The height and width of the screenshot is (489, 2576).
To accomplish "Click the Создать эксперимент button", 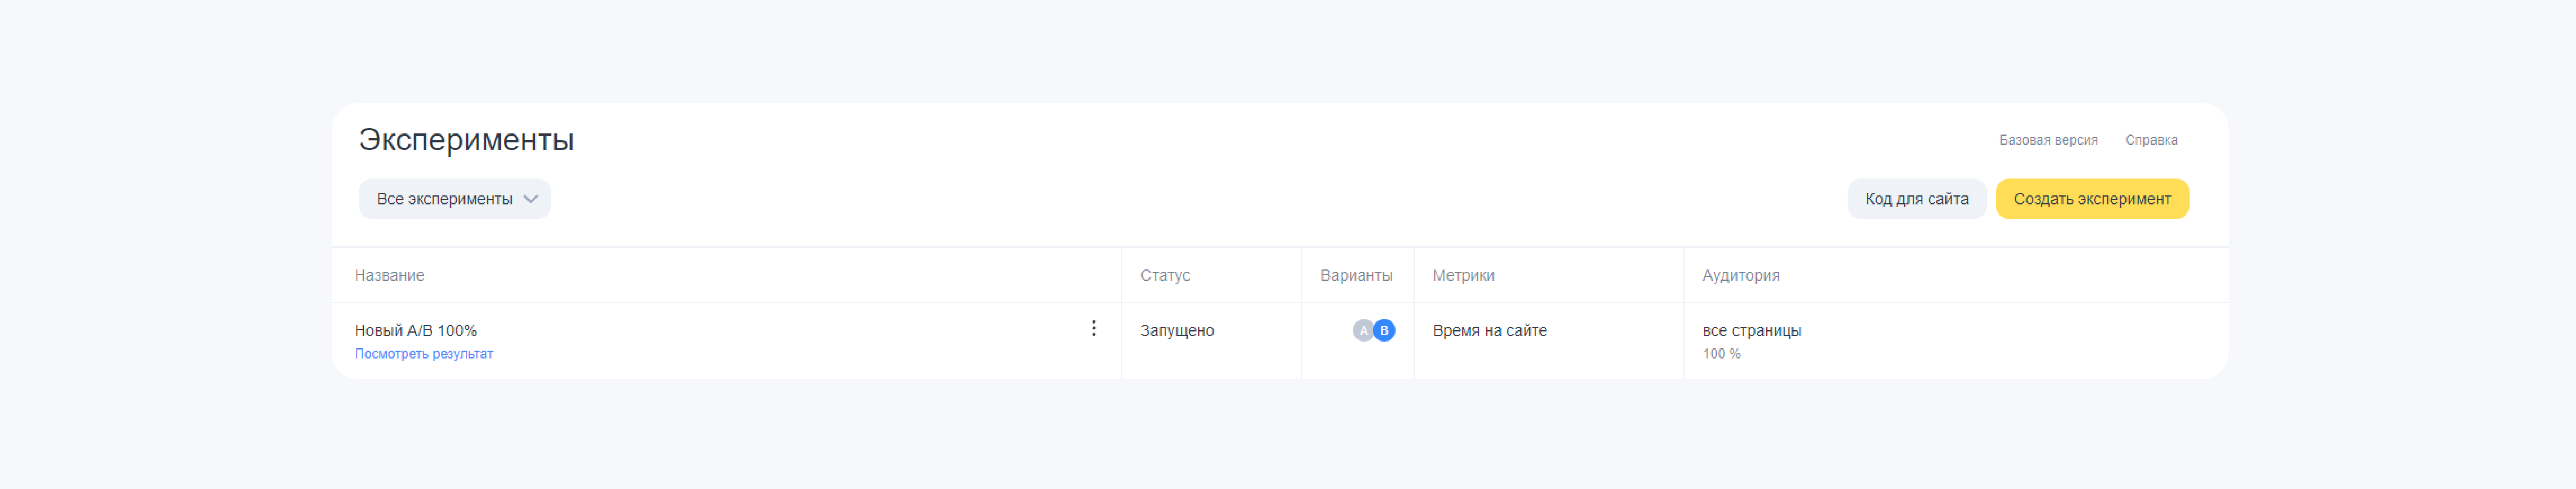I will pyautogui.click(x=2092, y=199).
